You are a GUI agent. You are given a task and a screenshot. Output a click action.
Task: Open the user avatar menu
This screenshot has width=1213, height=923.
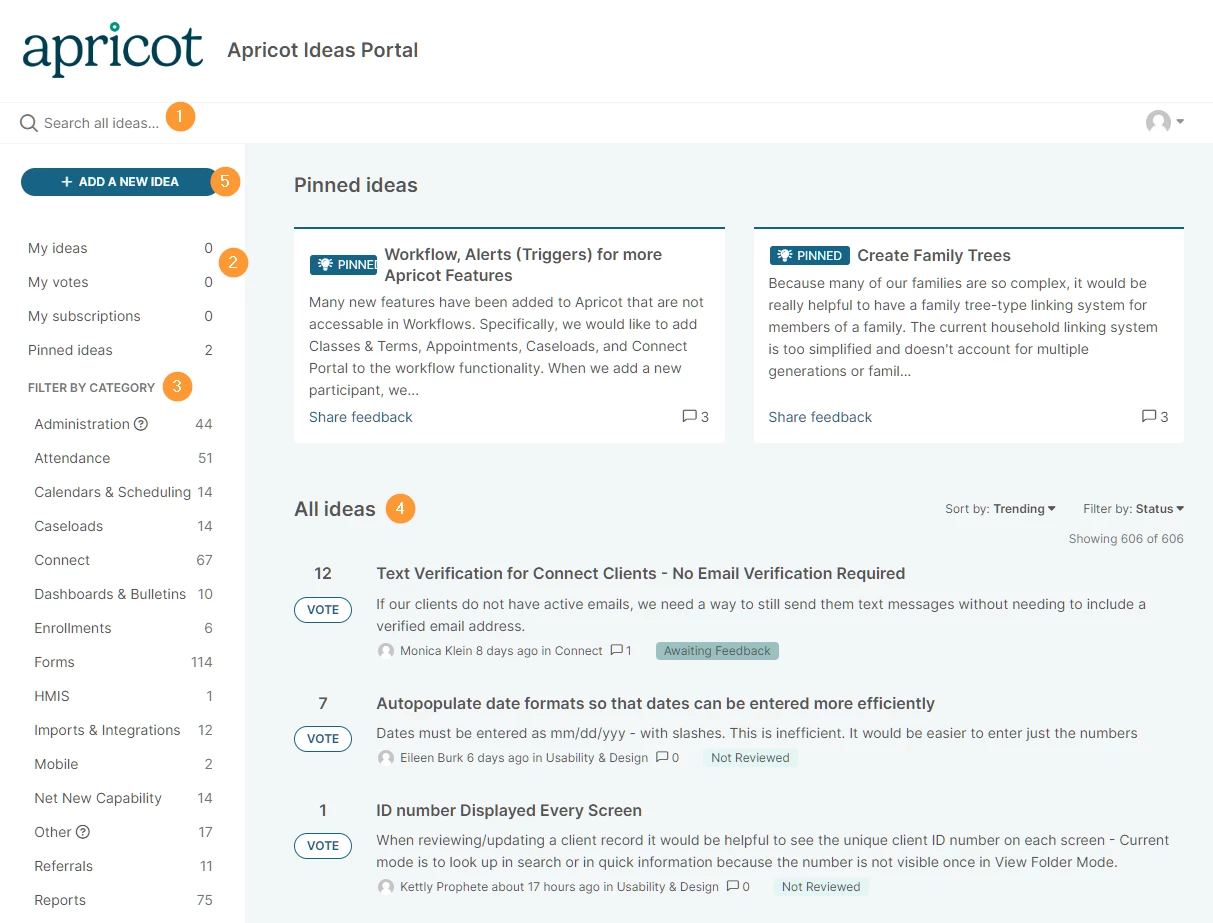(x=1165, y=122)
